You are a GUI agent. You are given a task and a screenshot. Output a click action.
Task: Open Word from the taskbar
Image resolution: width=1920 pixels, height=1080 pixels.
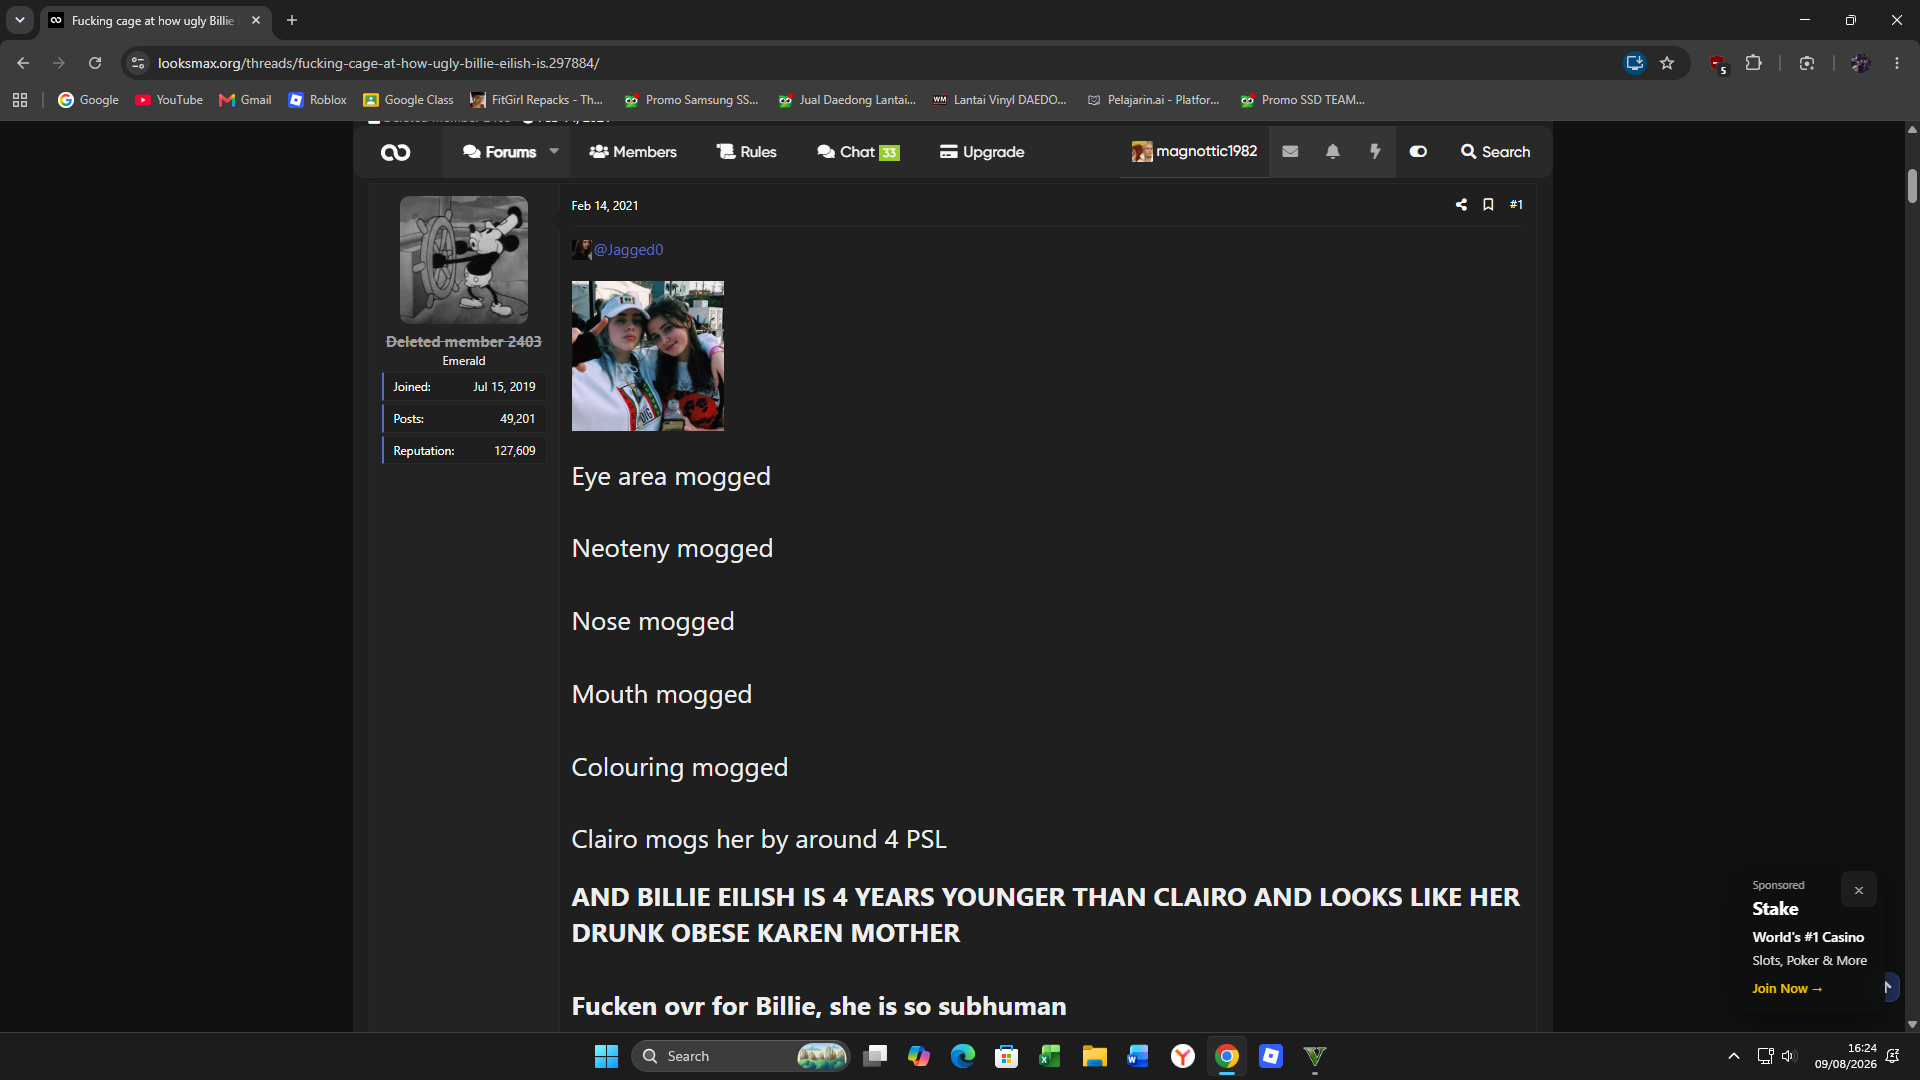tap(1138, 1056)
